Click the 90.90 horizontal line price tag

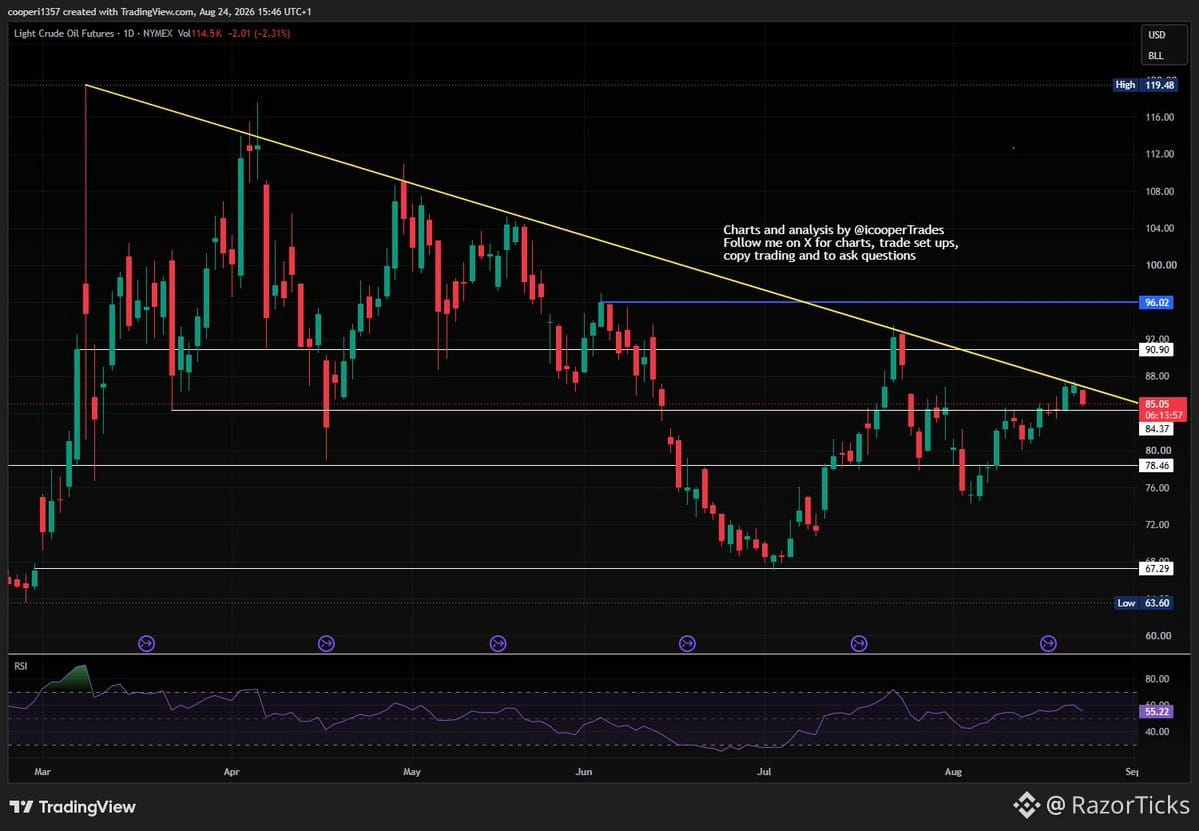click(x=1158, y=349)
